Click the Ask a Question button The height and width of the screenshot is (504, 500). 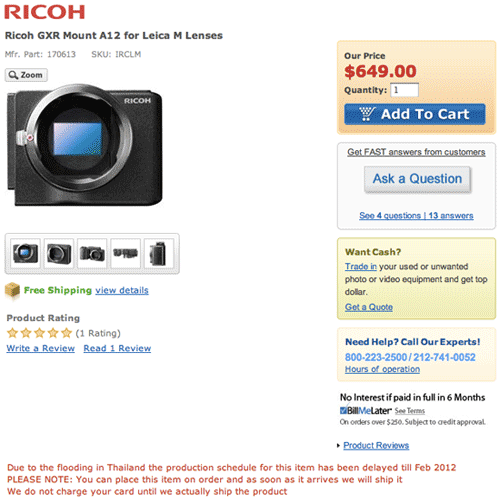[417, 179]
